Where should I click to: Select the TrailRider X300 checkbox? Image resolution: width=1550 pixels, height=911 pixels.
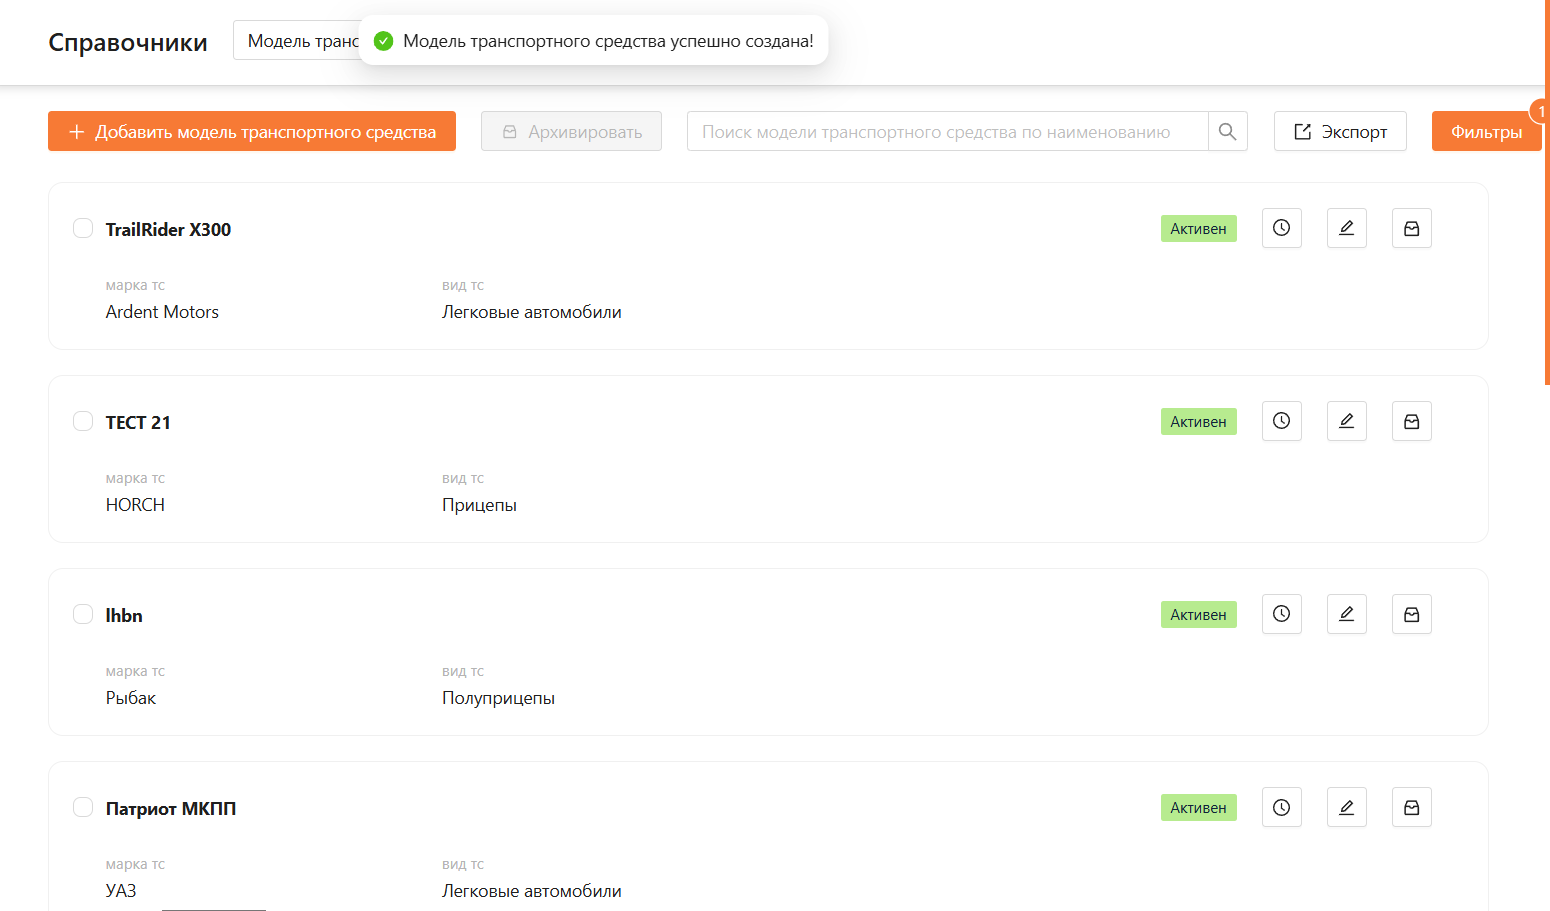[83, 228]
